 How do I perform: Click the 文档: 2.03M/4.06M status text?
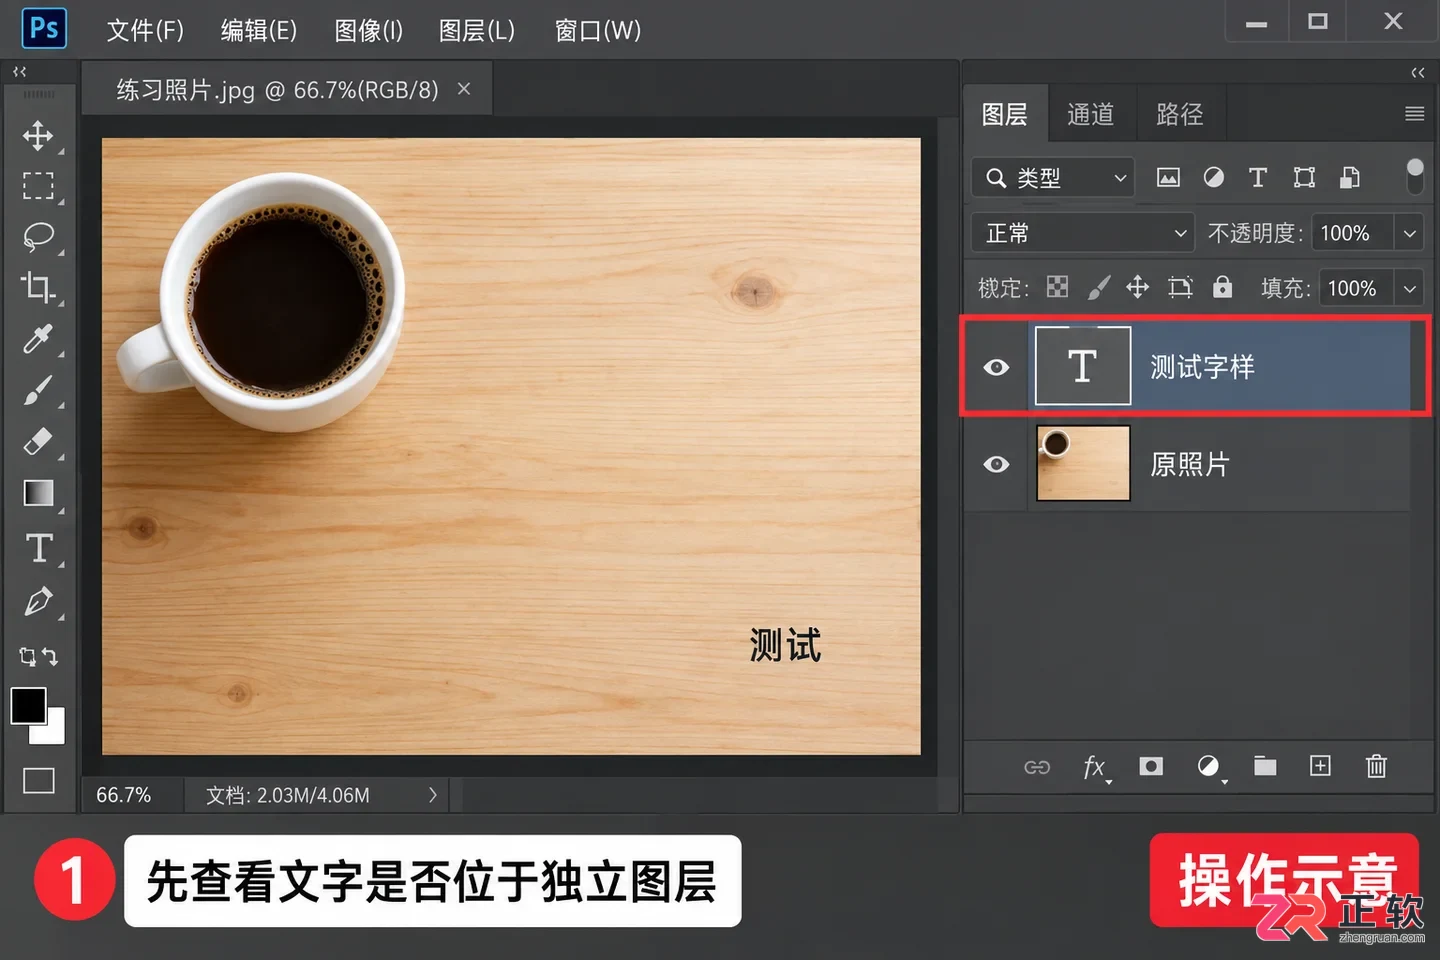[x=288, y=795]
